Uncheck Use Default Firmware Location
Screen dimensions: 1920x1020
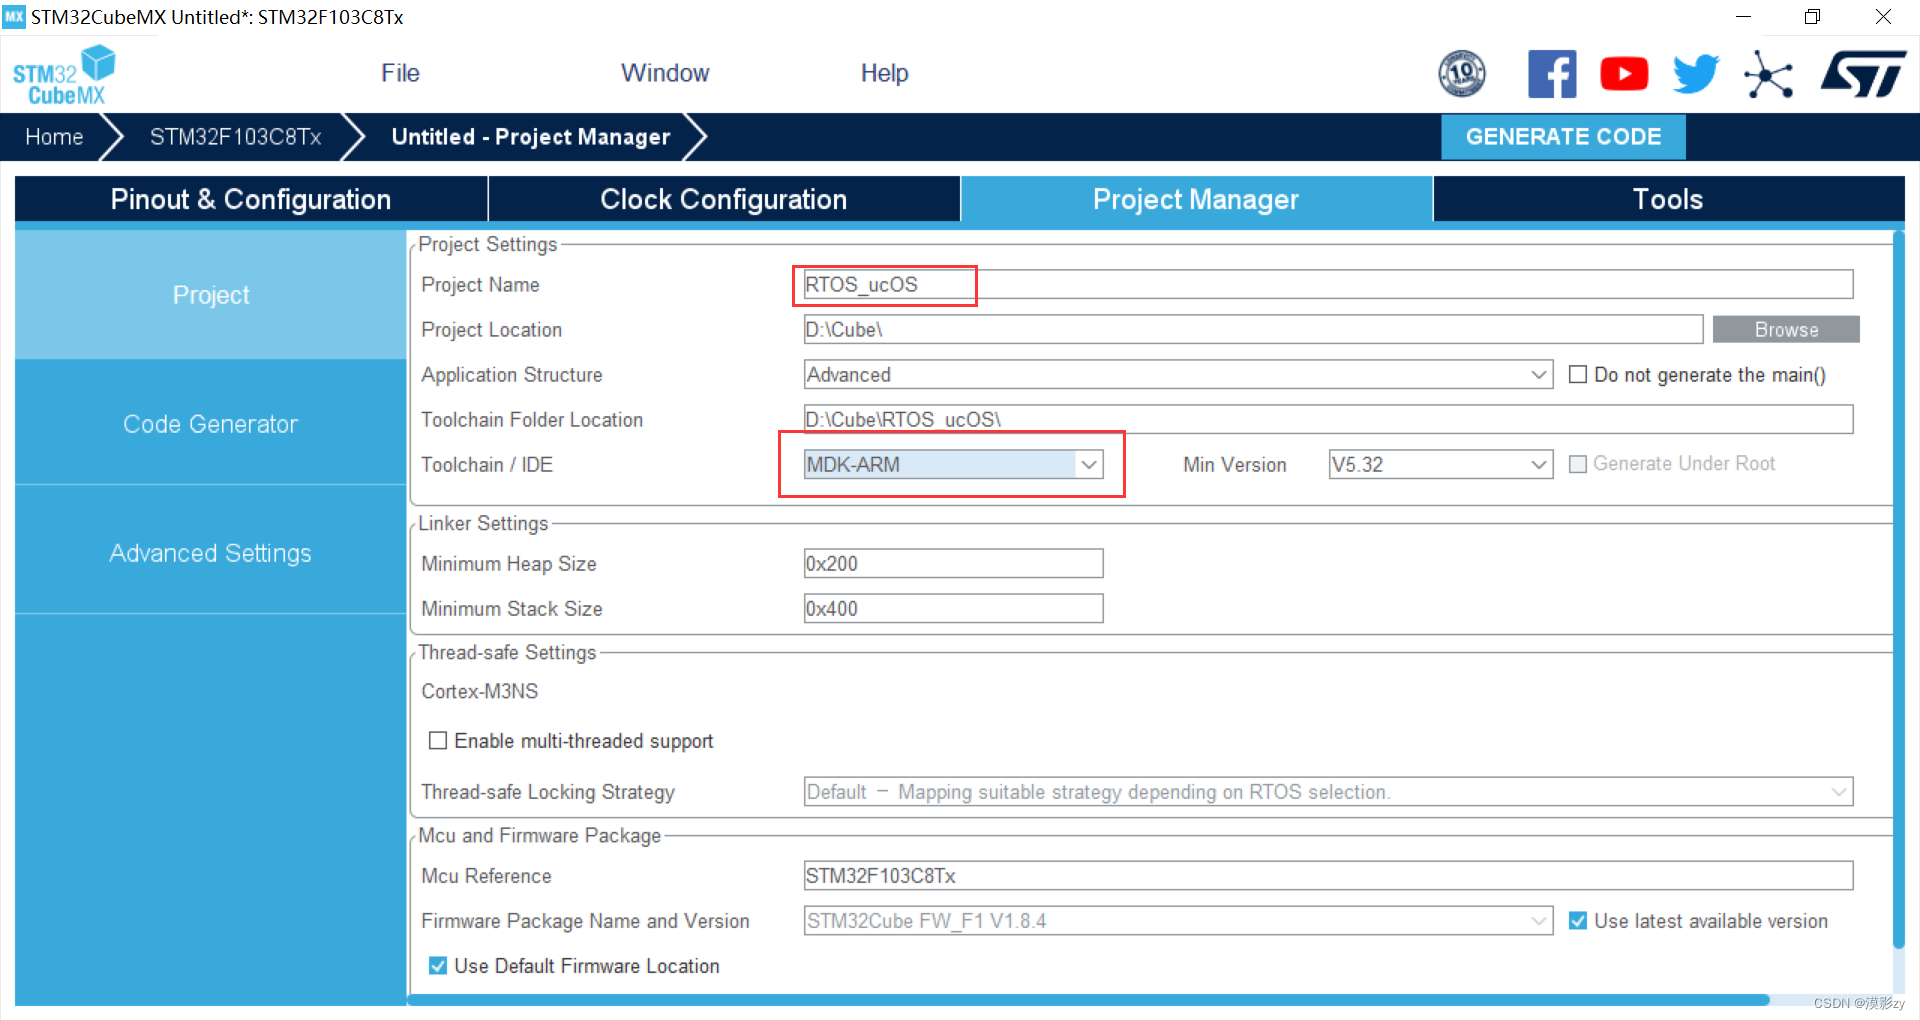[x=437, y=966]
